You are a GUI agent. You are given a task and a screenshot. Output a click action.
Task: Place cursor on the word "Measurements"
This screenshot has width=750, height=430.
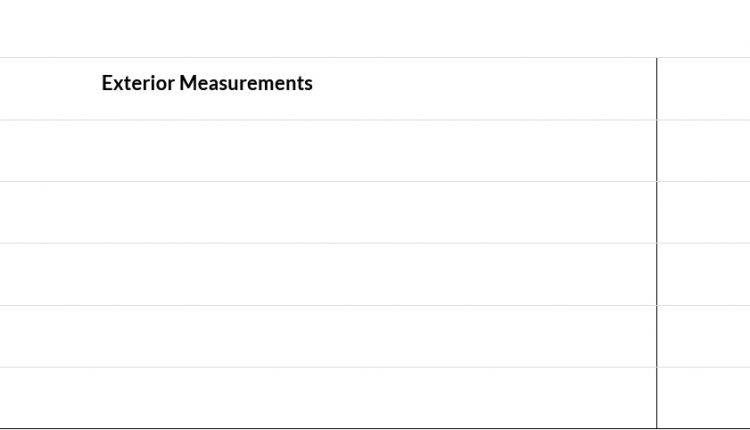pyautogui.click(x=246, y=83)
